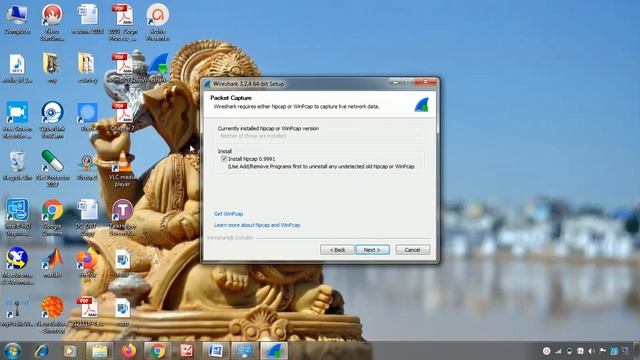
Task: Switch to Word in the taskbar
Action: (216, 351)
